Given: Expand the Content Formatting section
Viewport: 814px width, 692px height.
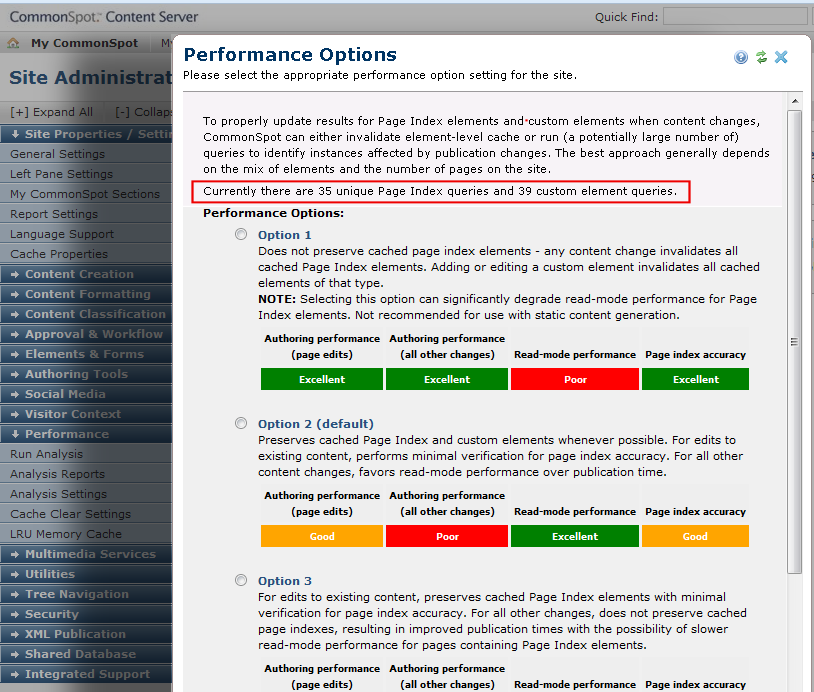Looking at the screenshot, I should tap(86, 294).
